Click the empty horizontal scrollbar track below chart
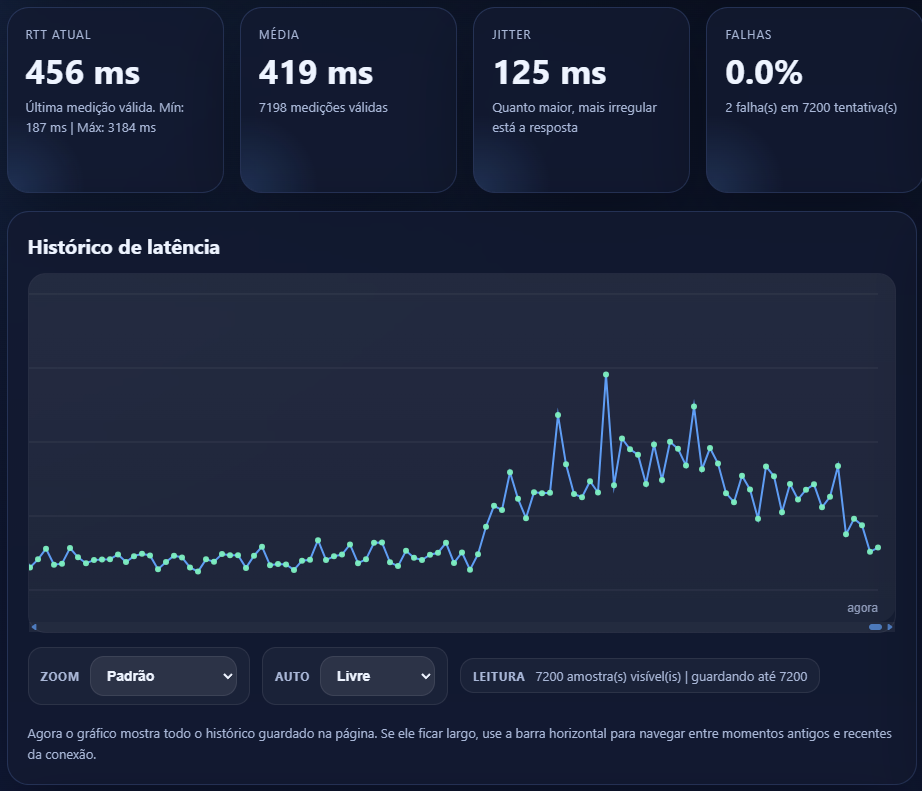This screenshot has height=791, width=922. tap(450, 627)
